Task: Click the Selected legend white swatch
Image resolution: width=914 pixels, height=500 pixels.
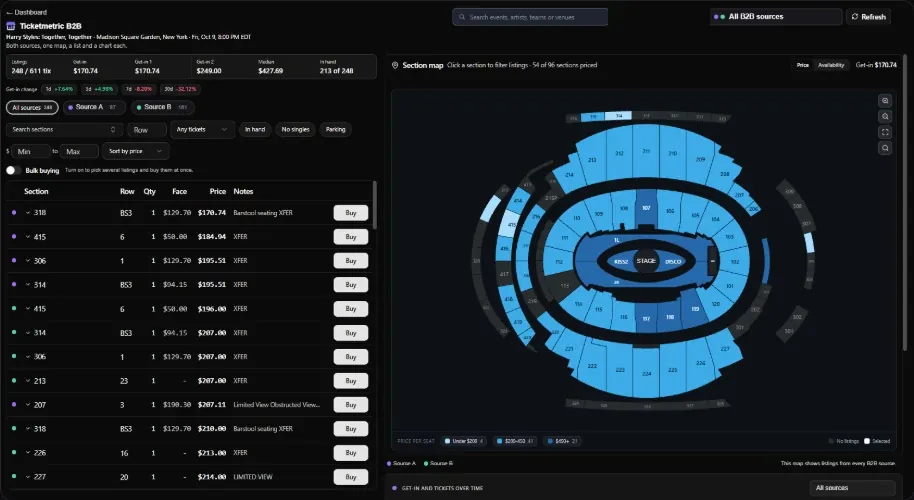Action: [867, 441]
